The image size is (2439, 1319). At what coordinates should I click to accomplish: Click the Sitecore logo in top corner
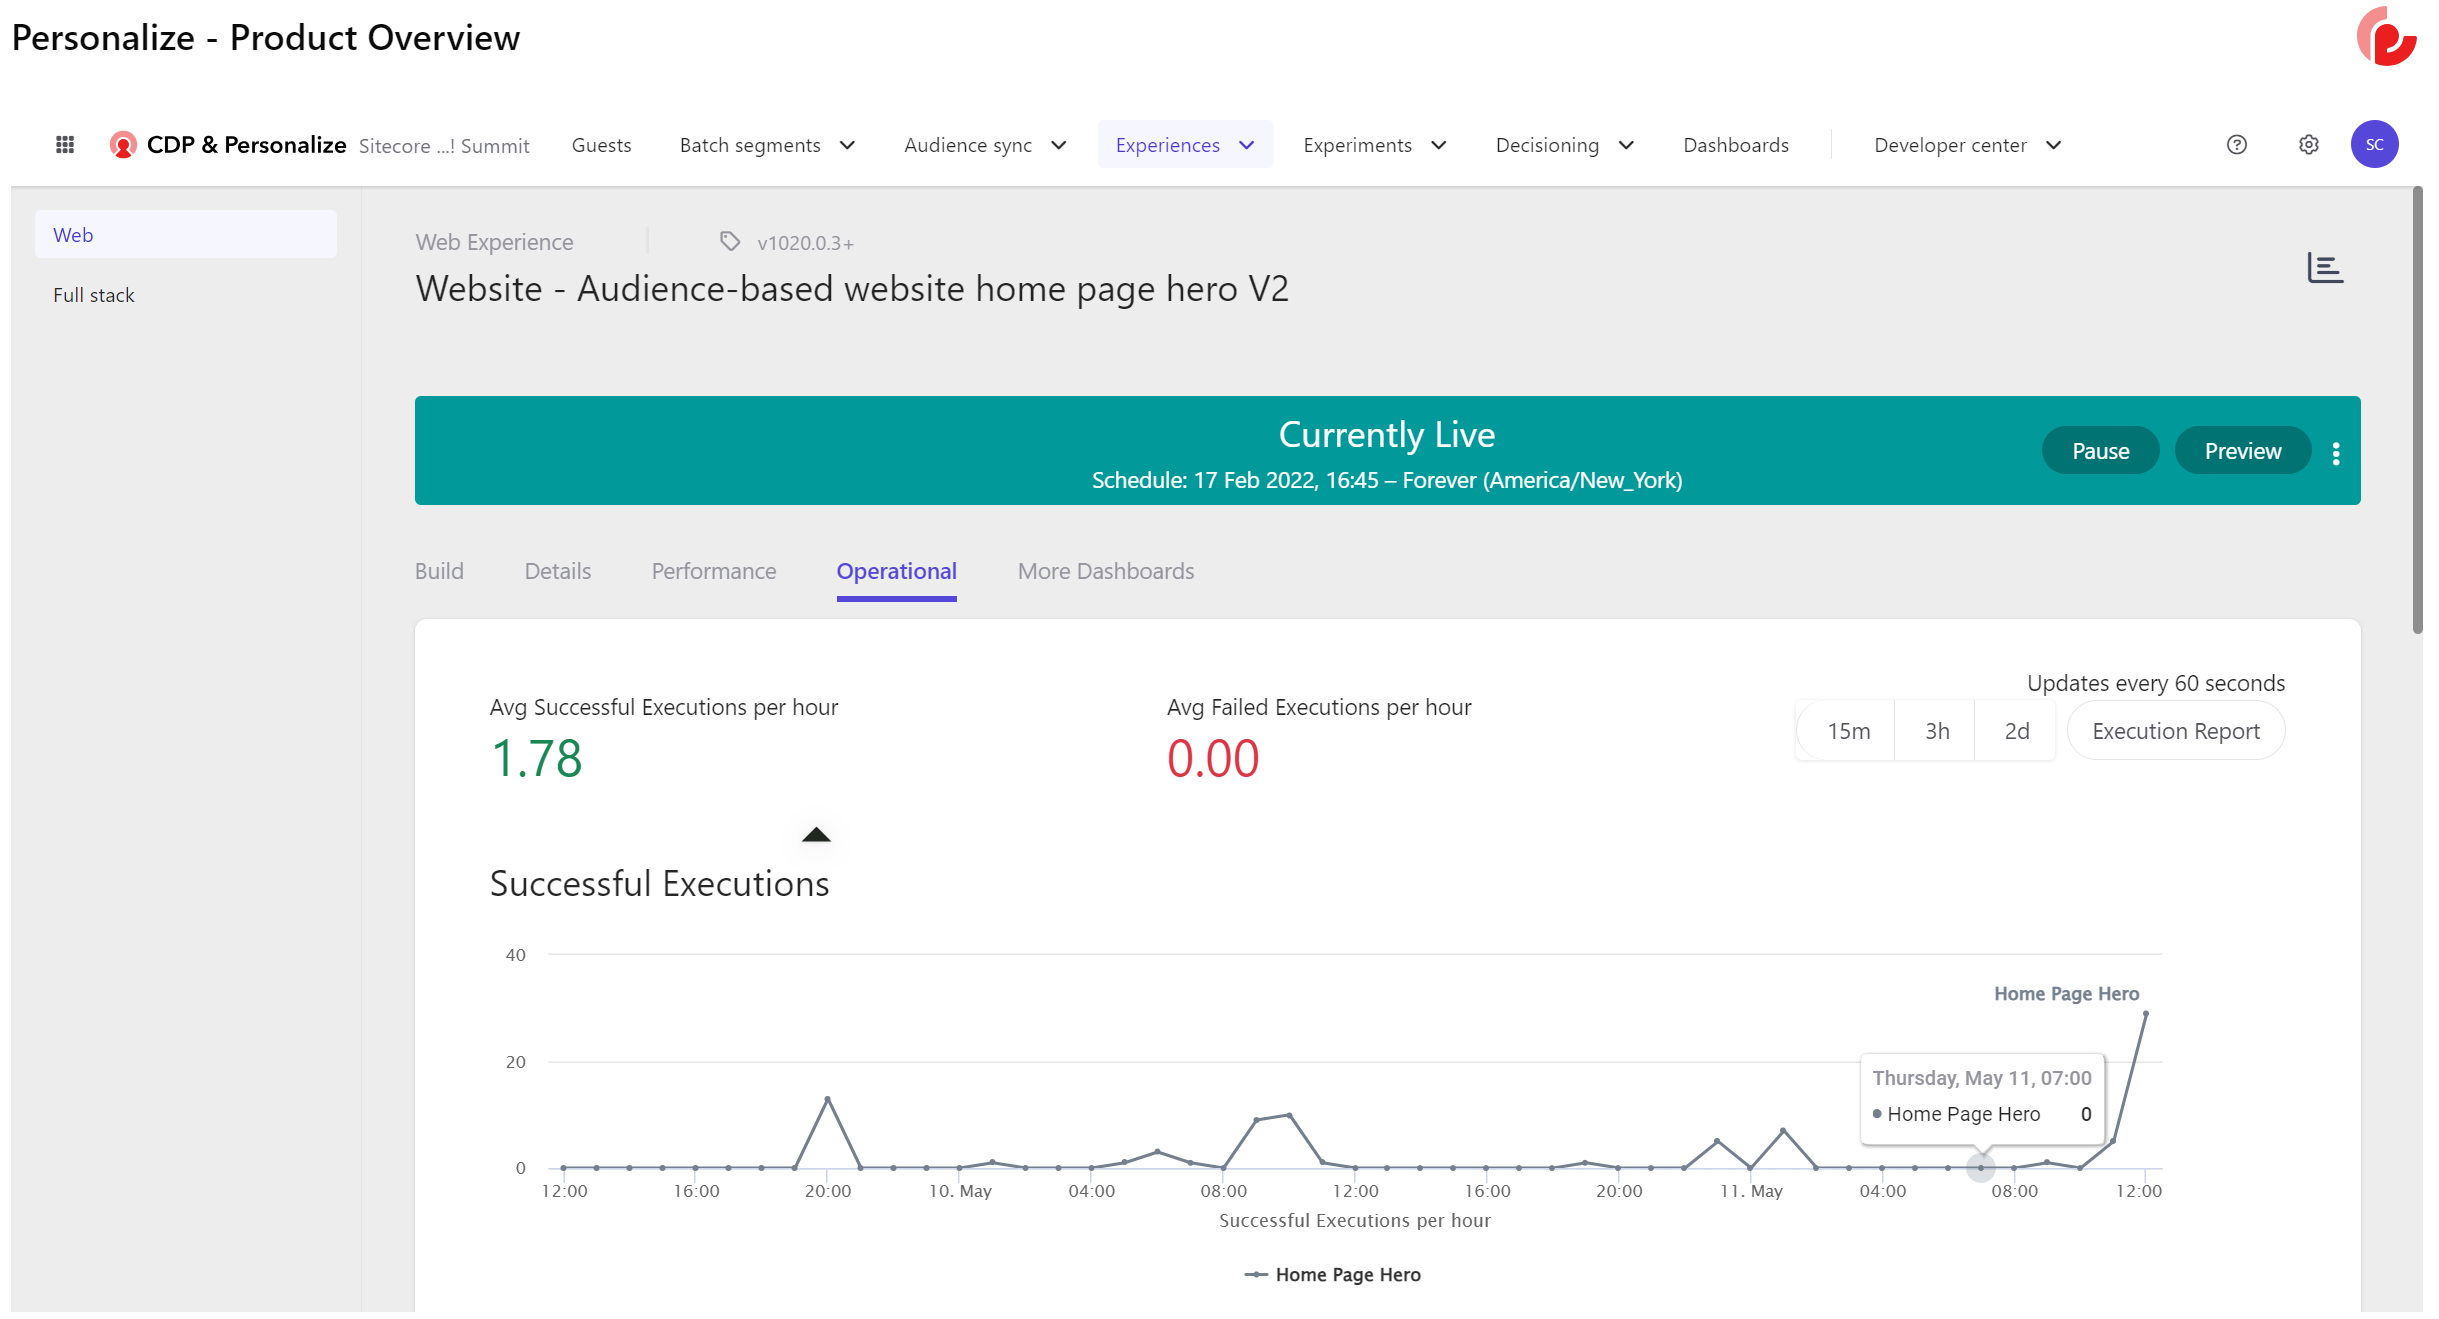pyautogui.click(x=2386, y=38)
